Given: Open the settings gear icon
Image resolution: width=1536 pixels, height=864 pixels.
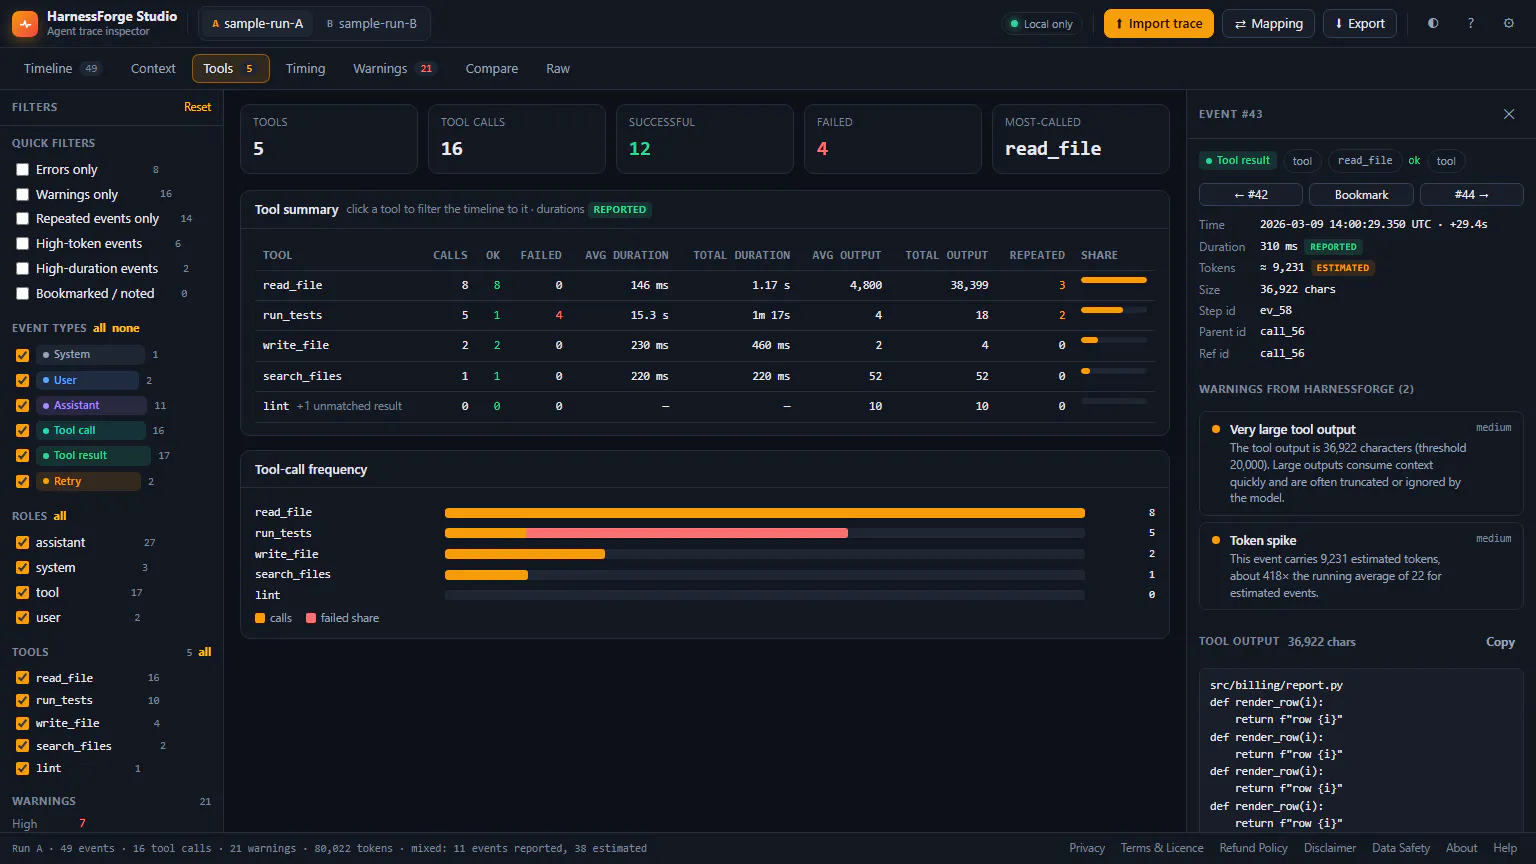Looking at the screenshot, I should [x=1509, y=23].
